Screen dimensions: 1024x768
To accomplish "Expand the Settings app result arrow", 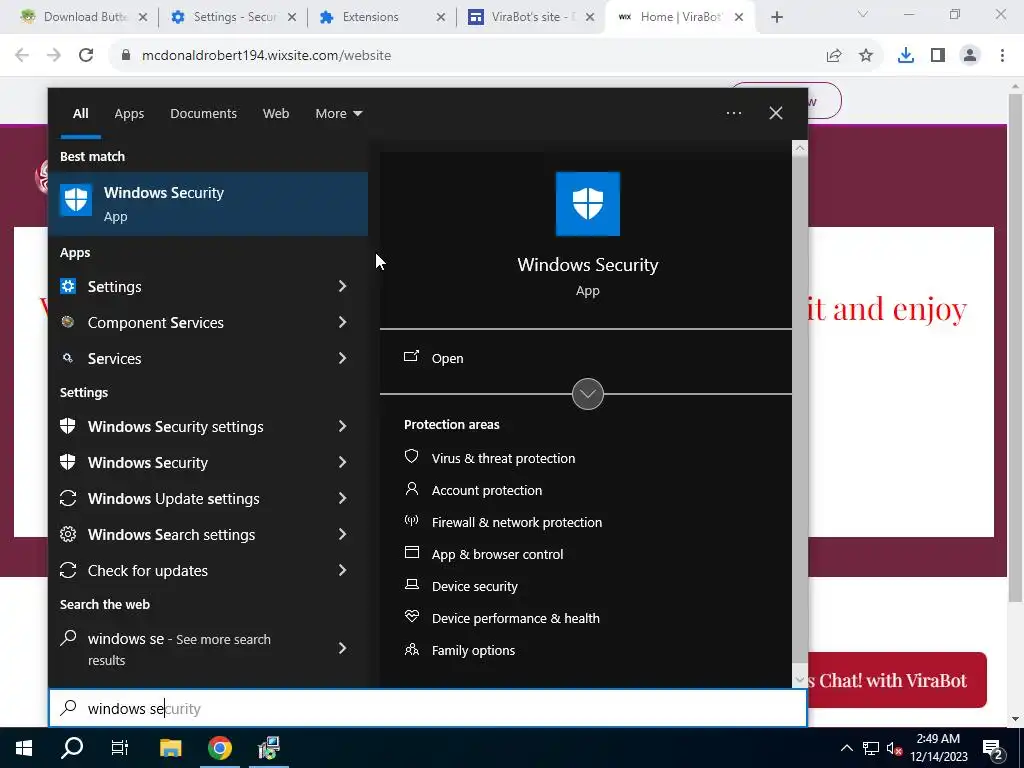I will (x=342, y=286).
